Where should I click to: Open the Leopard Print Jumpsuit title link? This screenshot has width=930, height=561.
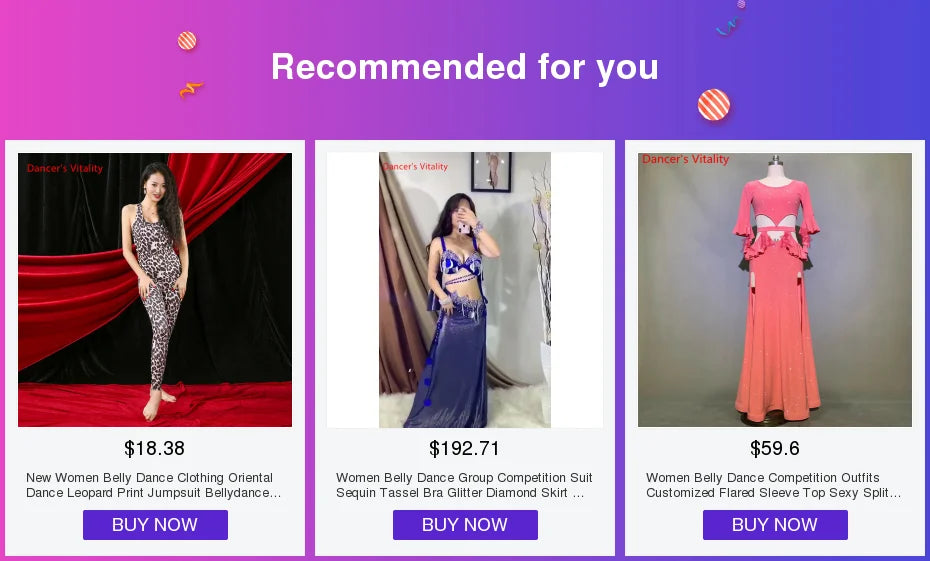pyautogui.click(x=154, y=485)
